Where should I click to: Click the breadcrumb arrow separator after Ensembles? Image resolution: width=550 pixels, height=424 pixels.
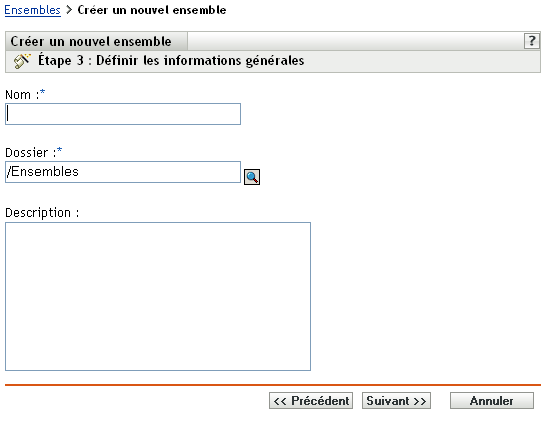click(69, 10)
